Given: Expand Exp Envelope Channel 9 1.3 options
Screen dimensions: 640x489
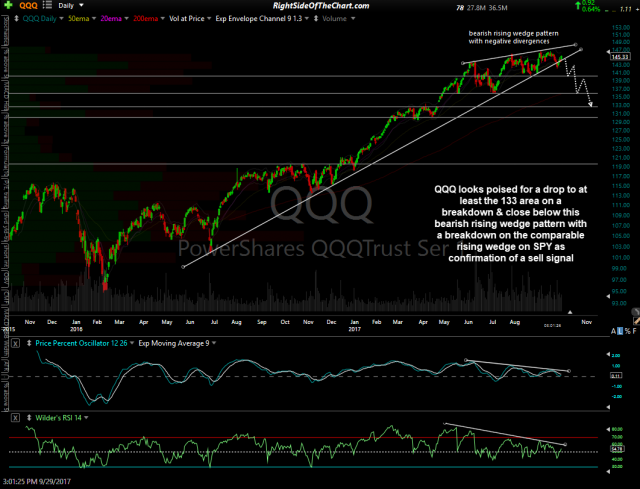Looking at the screenshot, I should pos(307,18).
